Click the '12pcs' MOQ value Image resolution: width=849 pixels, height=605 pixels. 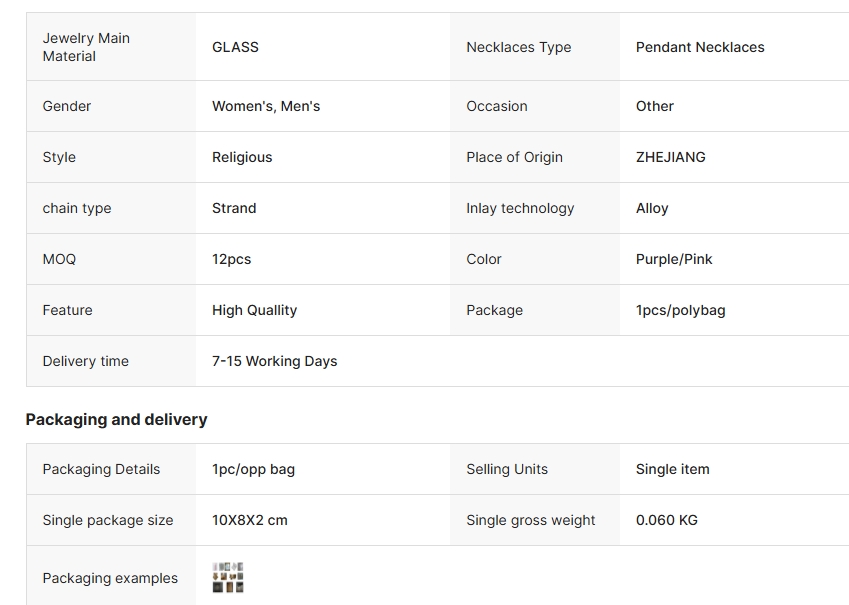pos(231,259)
